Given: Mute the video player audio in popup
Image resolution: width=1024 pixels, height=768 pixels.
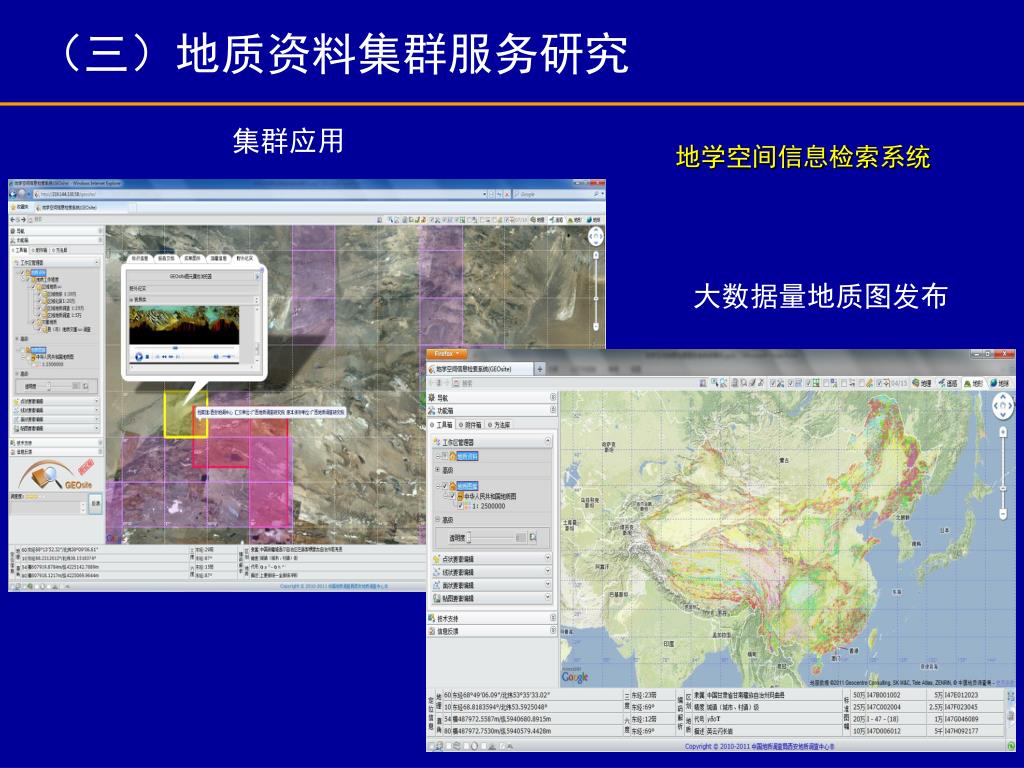Looking at the screenshot, I should pyautogui.click(x=216, y=357).
